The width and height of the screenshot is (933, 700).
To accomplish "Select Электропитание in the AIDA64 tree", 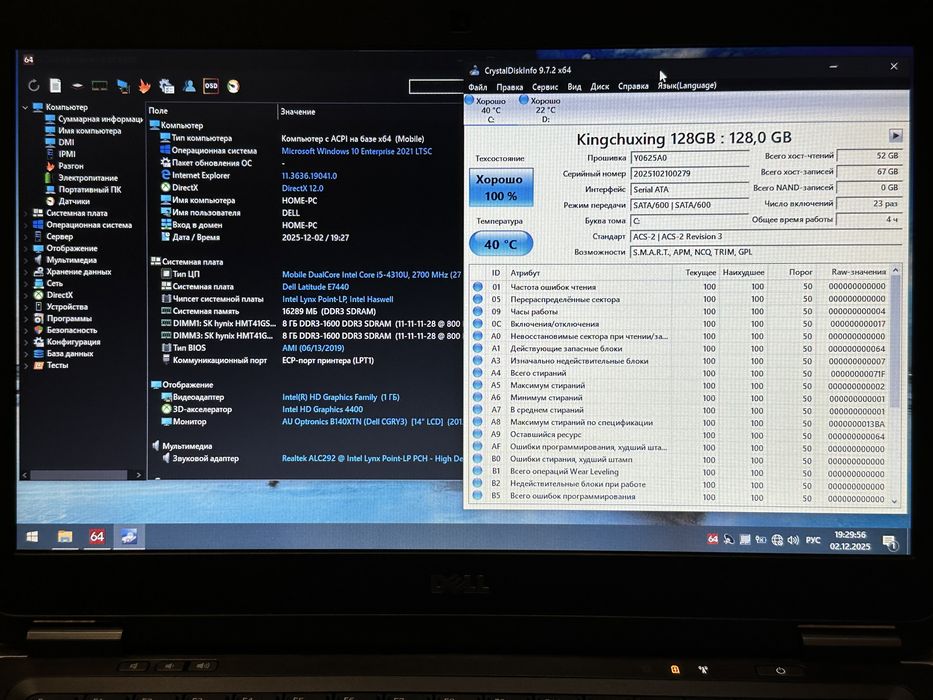I will point(88,178).
